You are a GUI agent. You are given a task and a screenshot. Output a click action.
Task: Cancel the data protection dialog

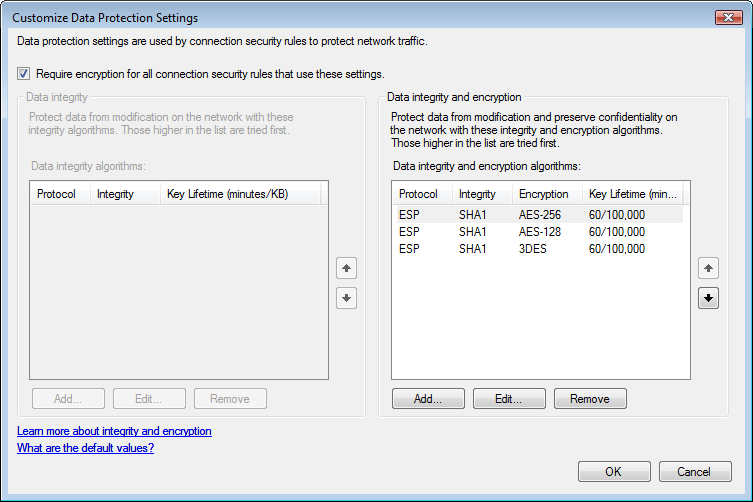point(695,471)
